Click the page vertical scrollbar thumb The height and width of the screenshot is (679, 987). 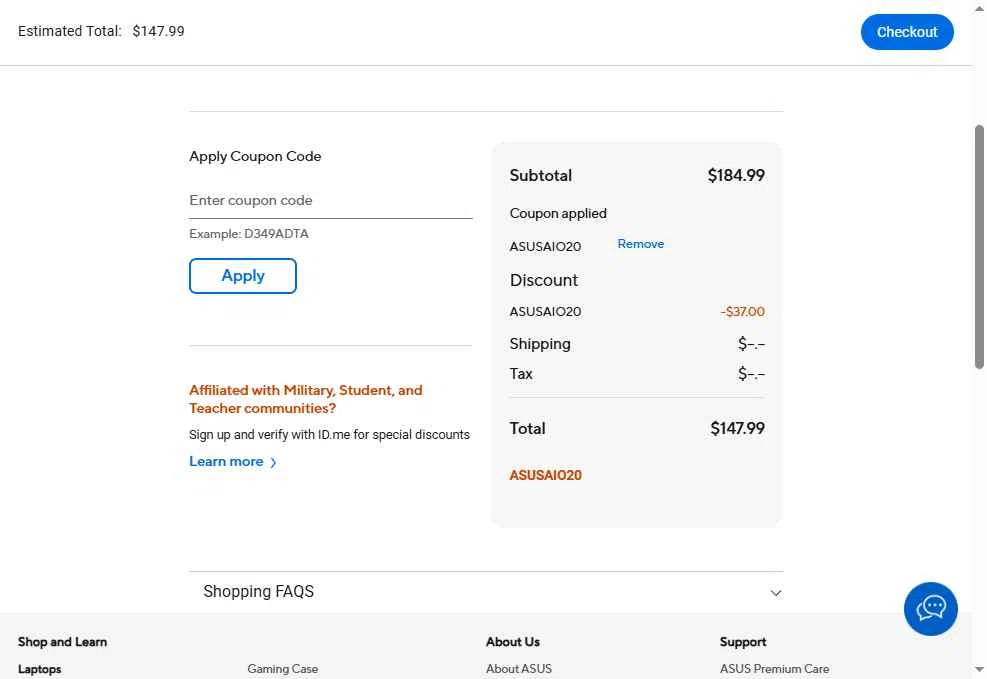pos(979,247)
